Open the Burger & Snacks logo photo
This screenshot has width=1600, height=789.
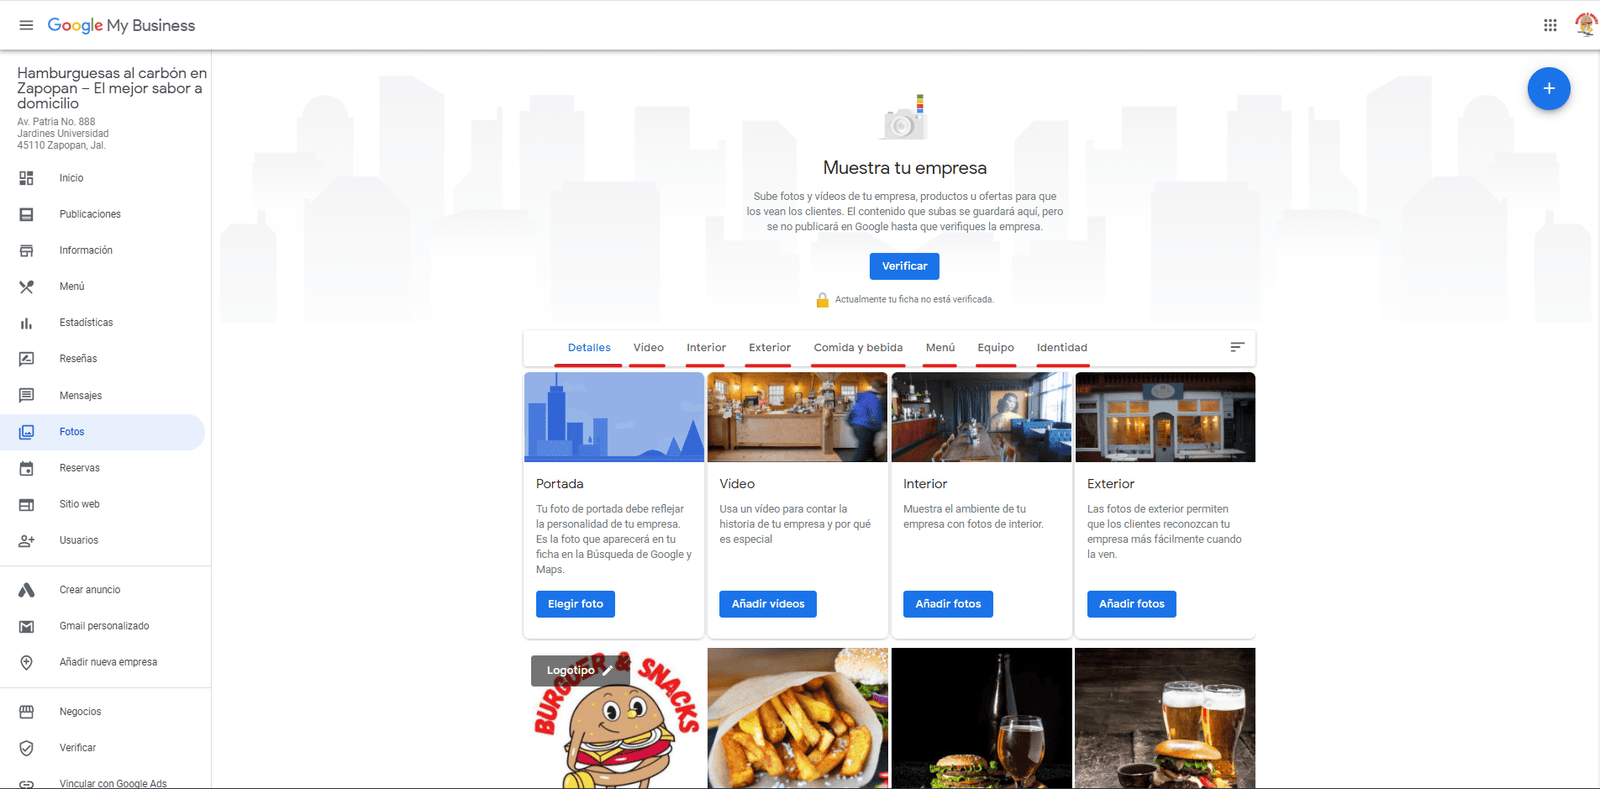coord(614,718)
